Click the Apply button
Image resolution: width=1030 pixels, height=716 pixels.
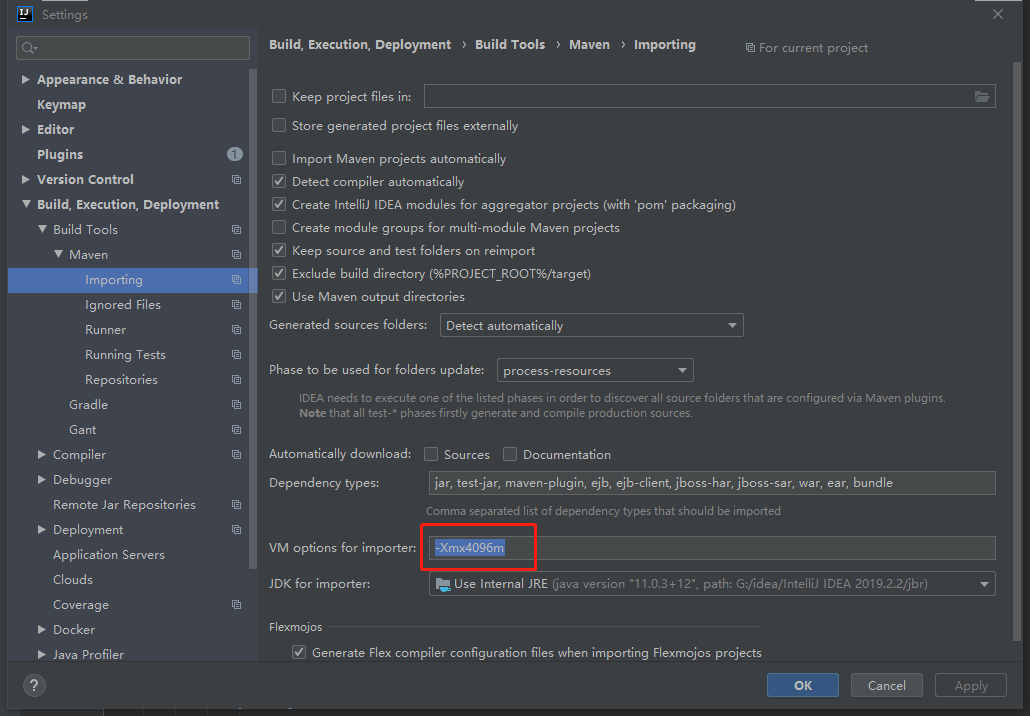(971, 685)
